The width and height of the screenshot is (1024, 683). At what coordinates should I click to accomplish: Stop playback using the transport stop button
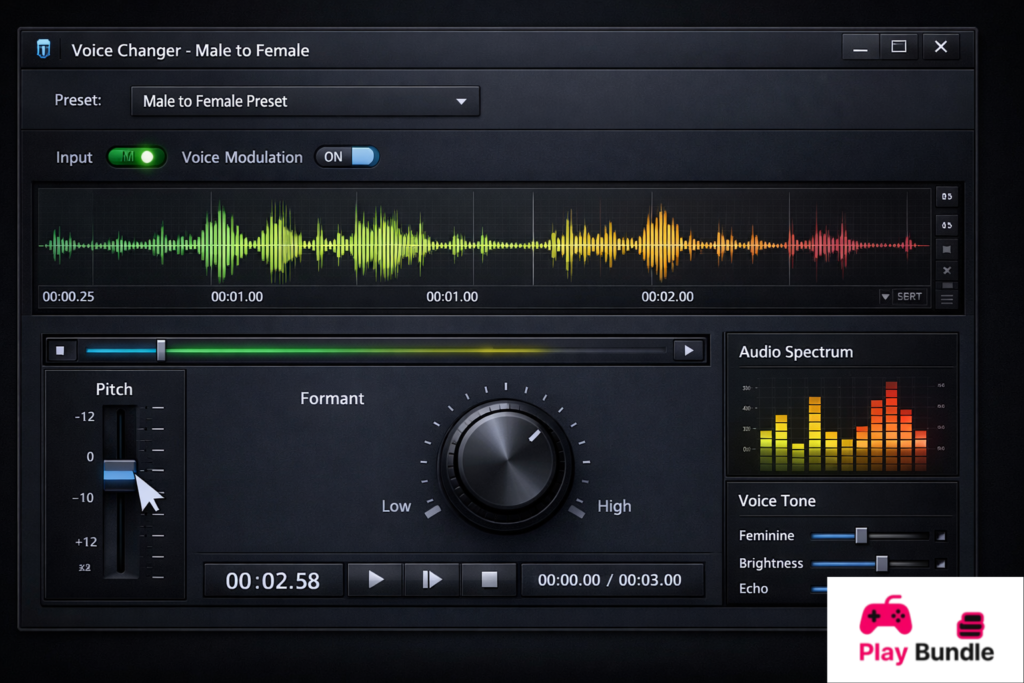[489, 579]
